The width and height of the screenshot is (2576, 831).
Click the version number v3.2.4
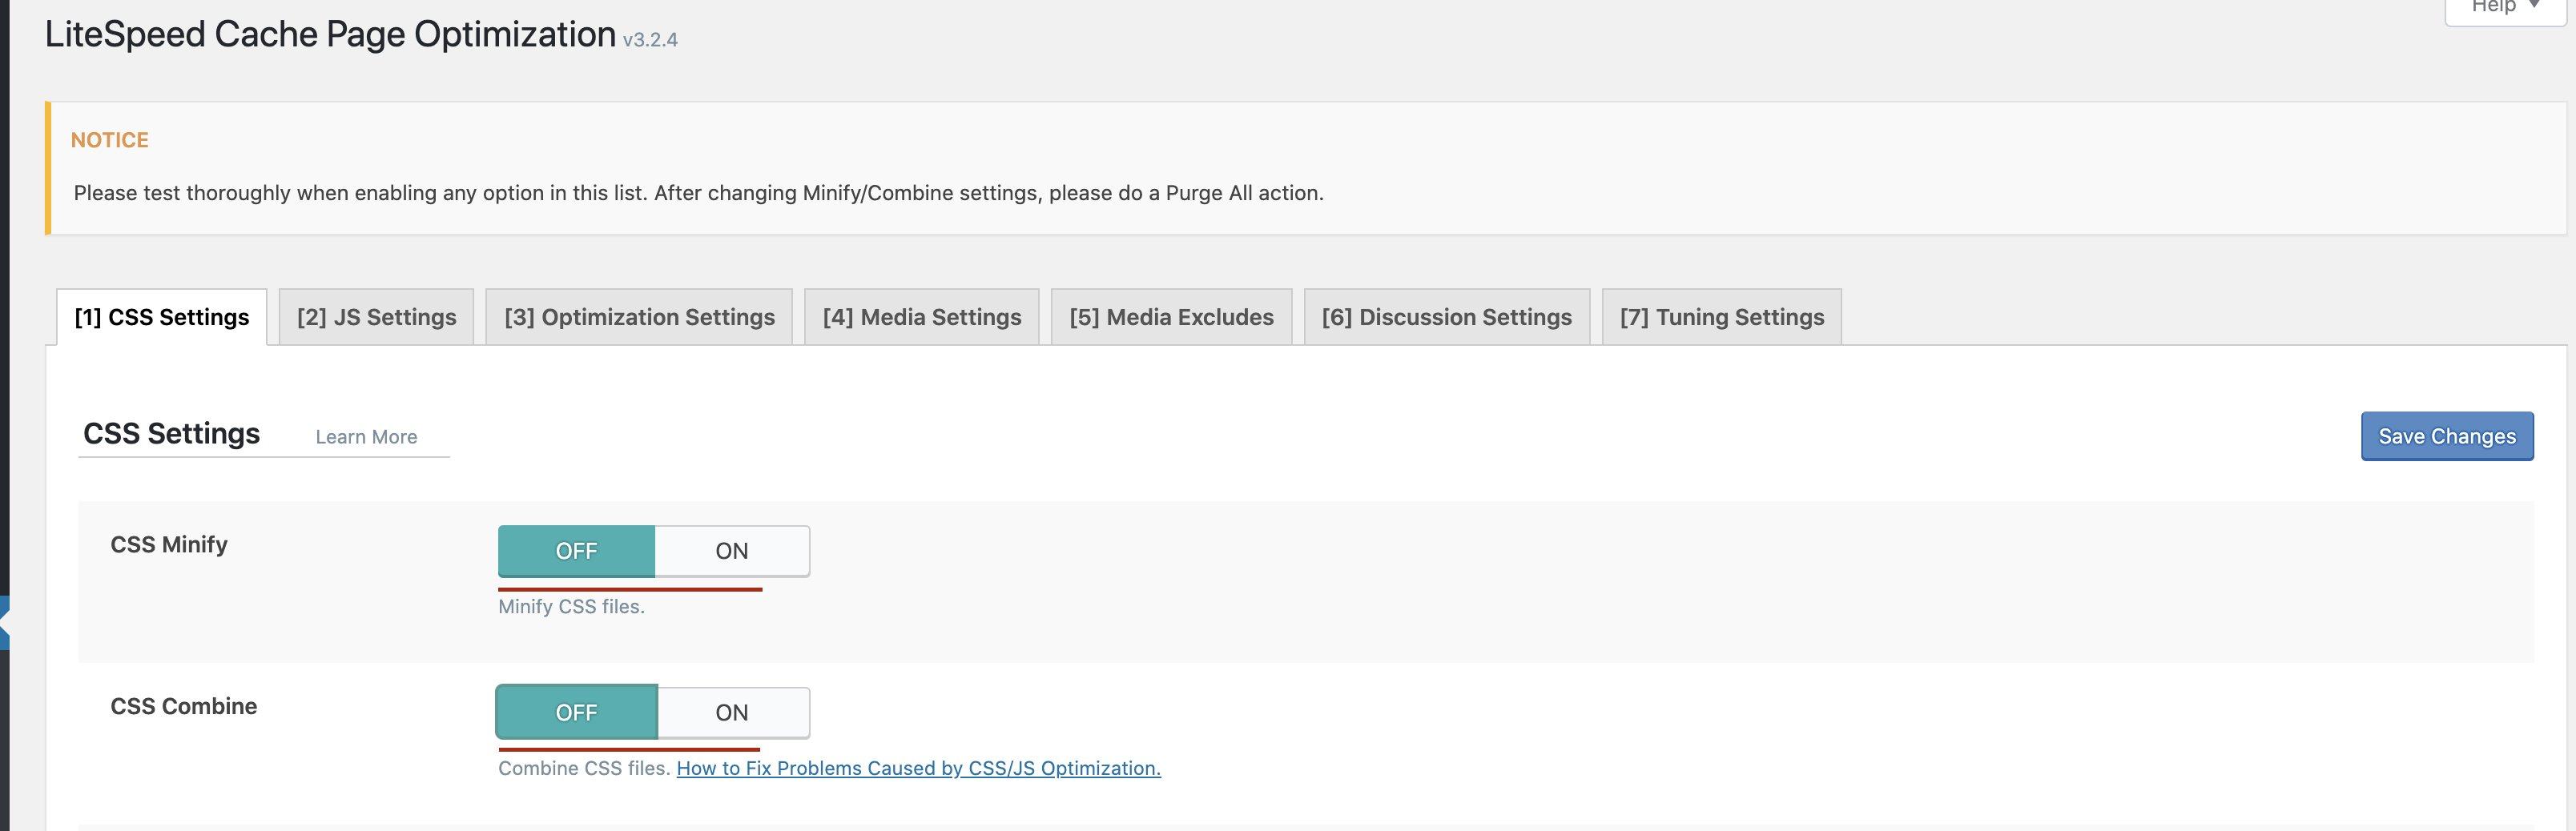click(650, 40)
